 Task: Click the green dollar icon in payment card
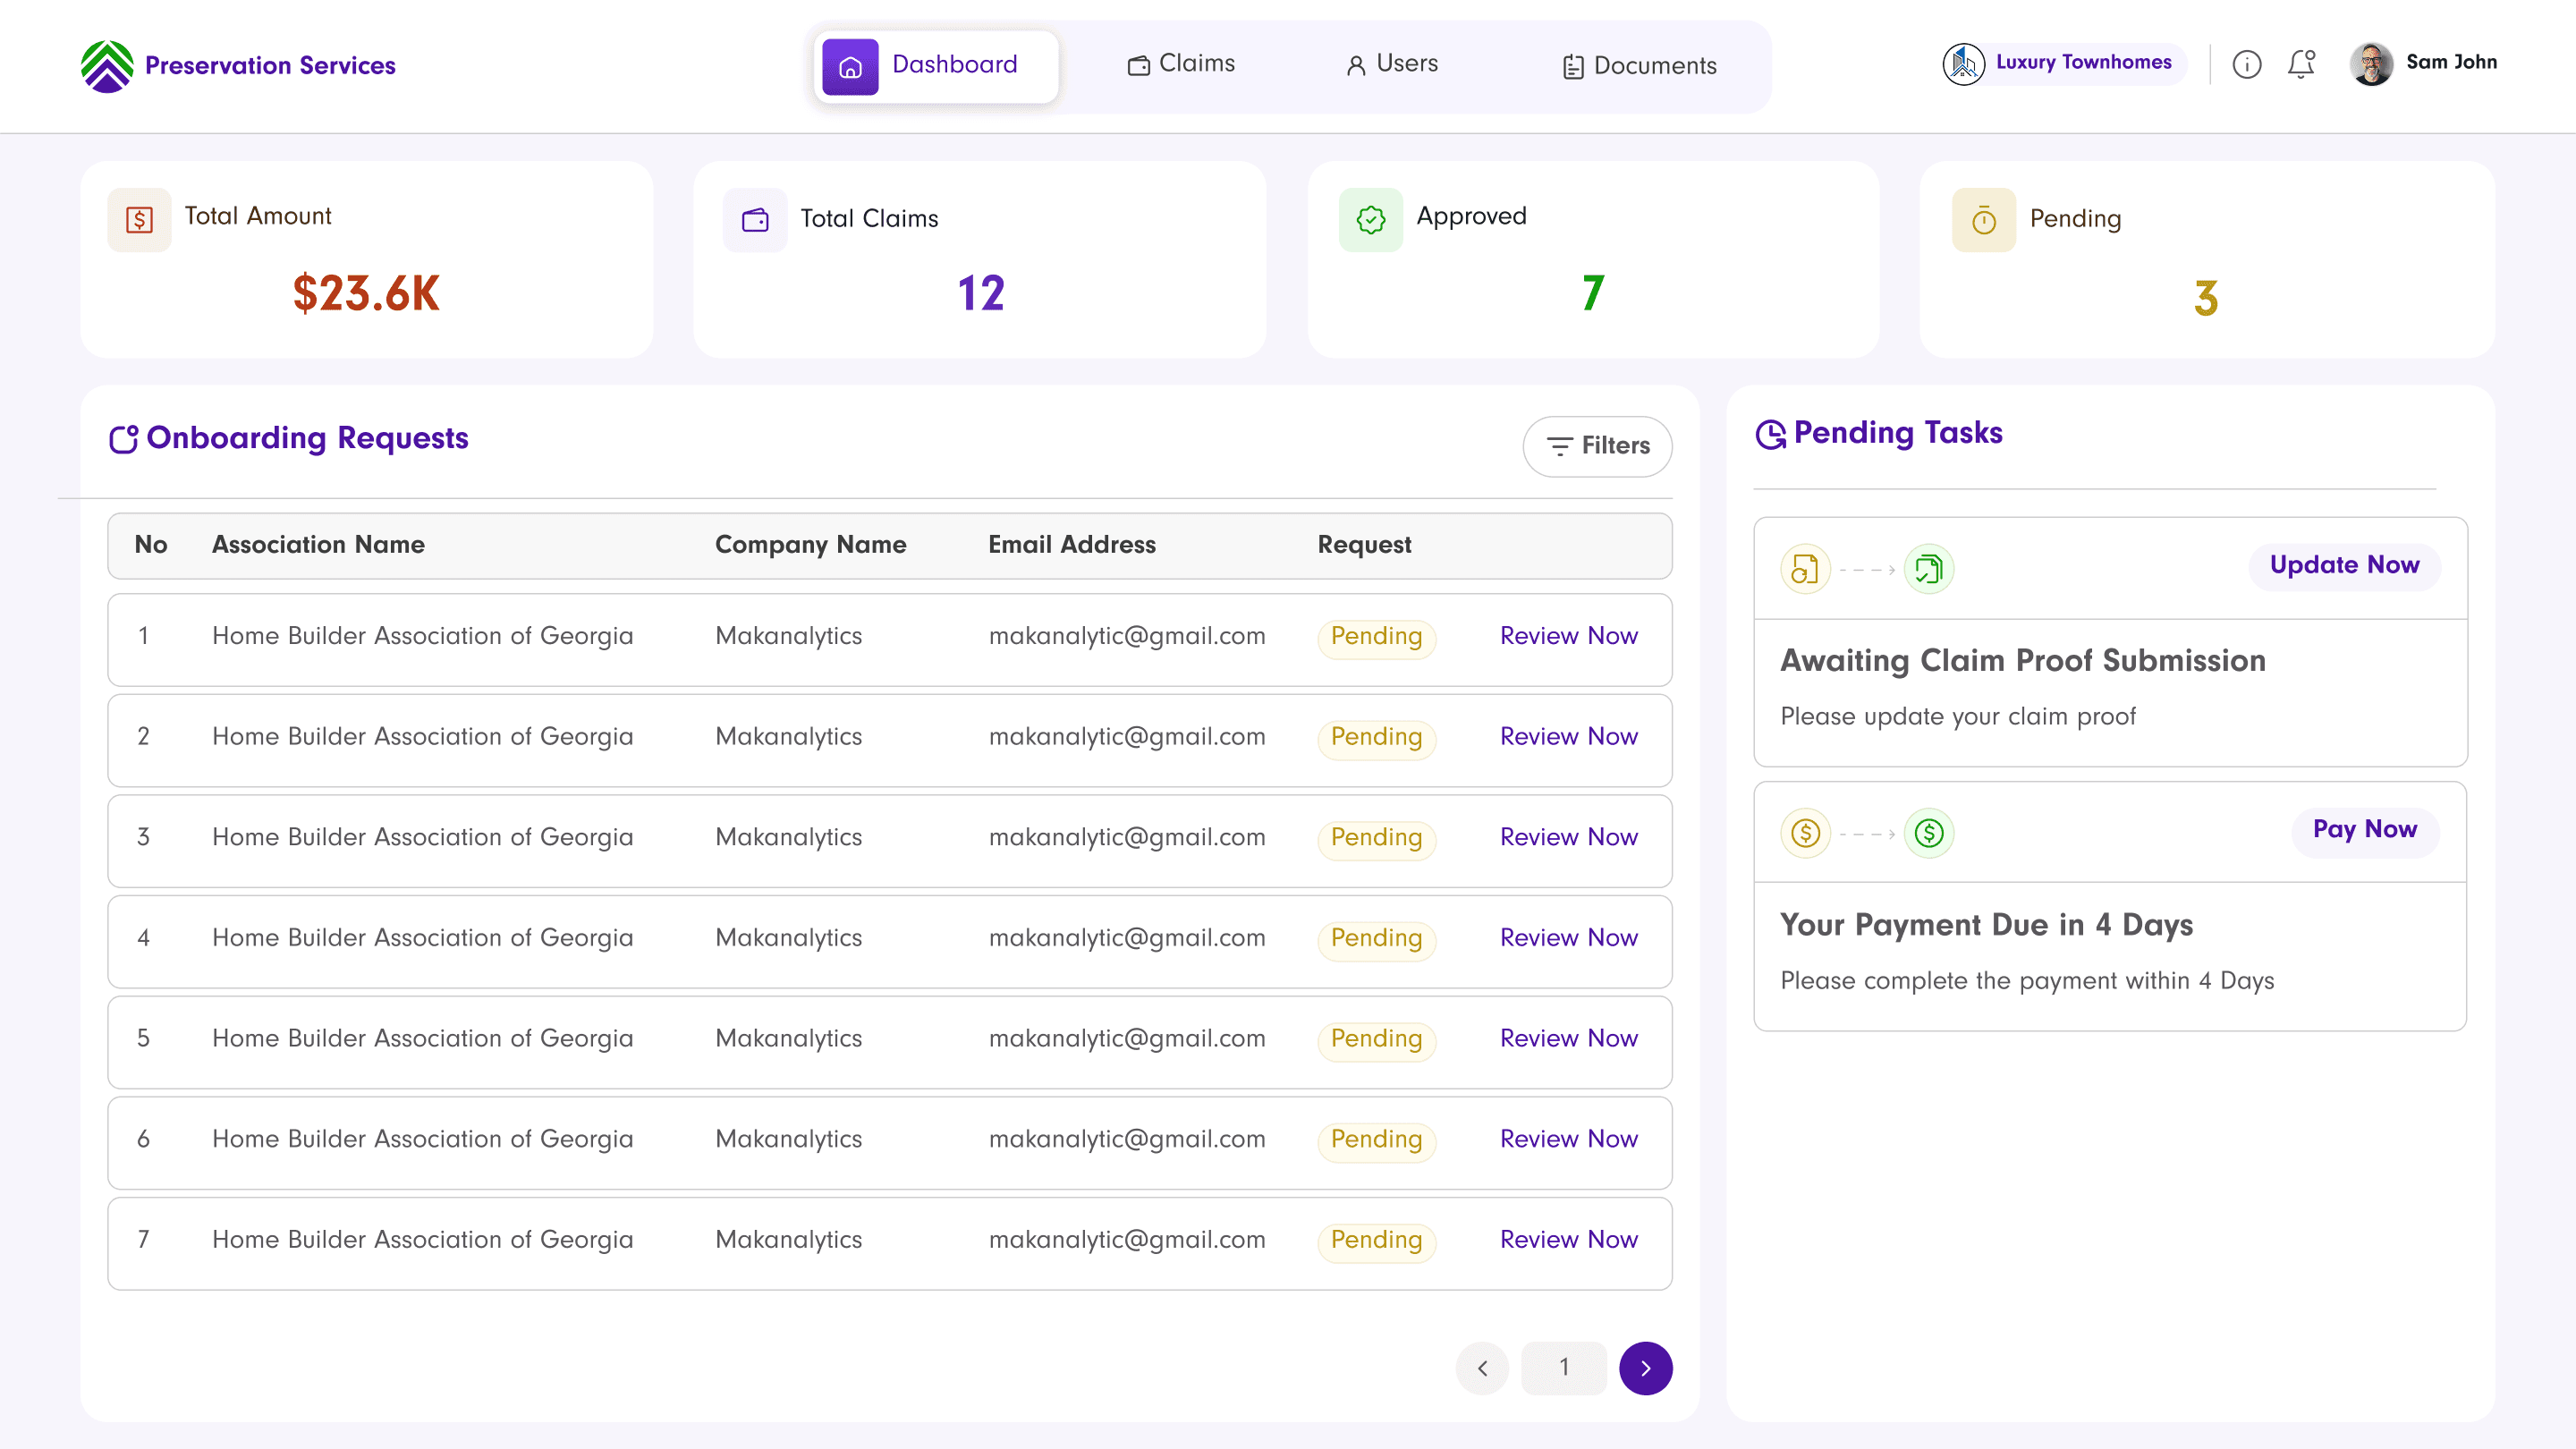[x=1928, y=833]
